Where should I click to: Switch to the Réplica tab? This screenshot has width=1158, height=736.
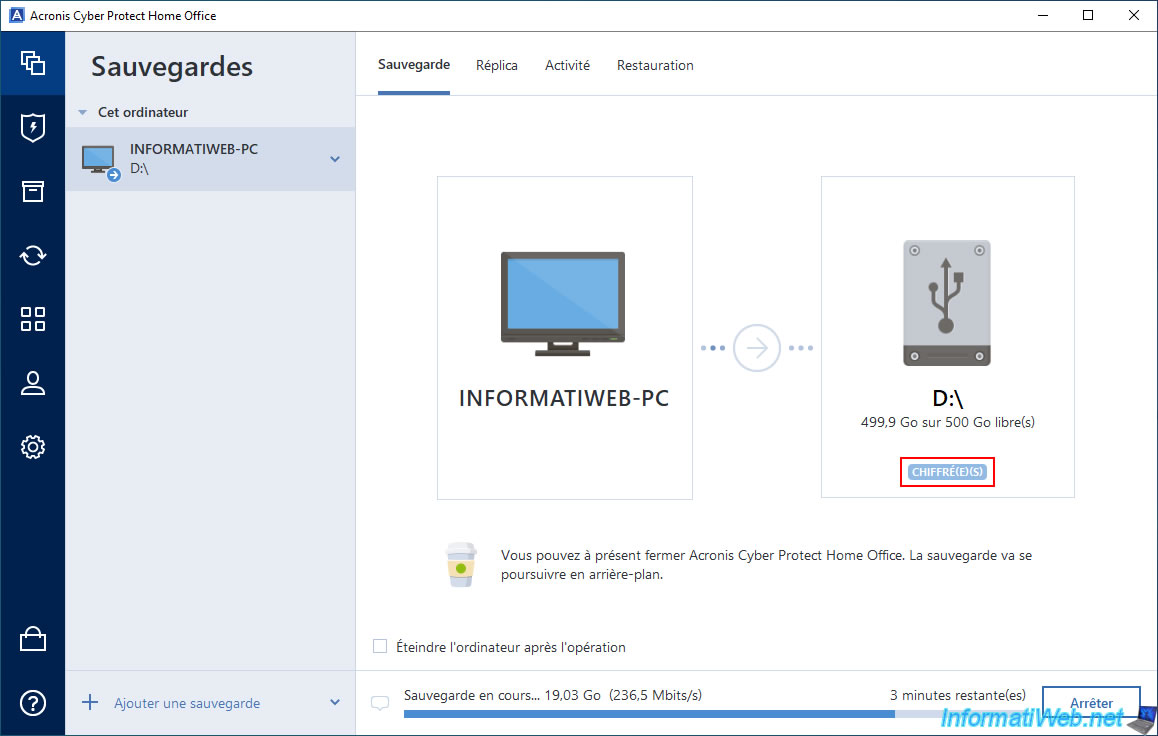click(496, 66)
